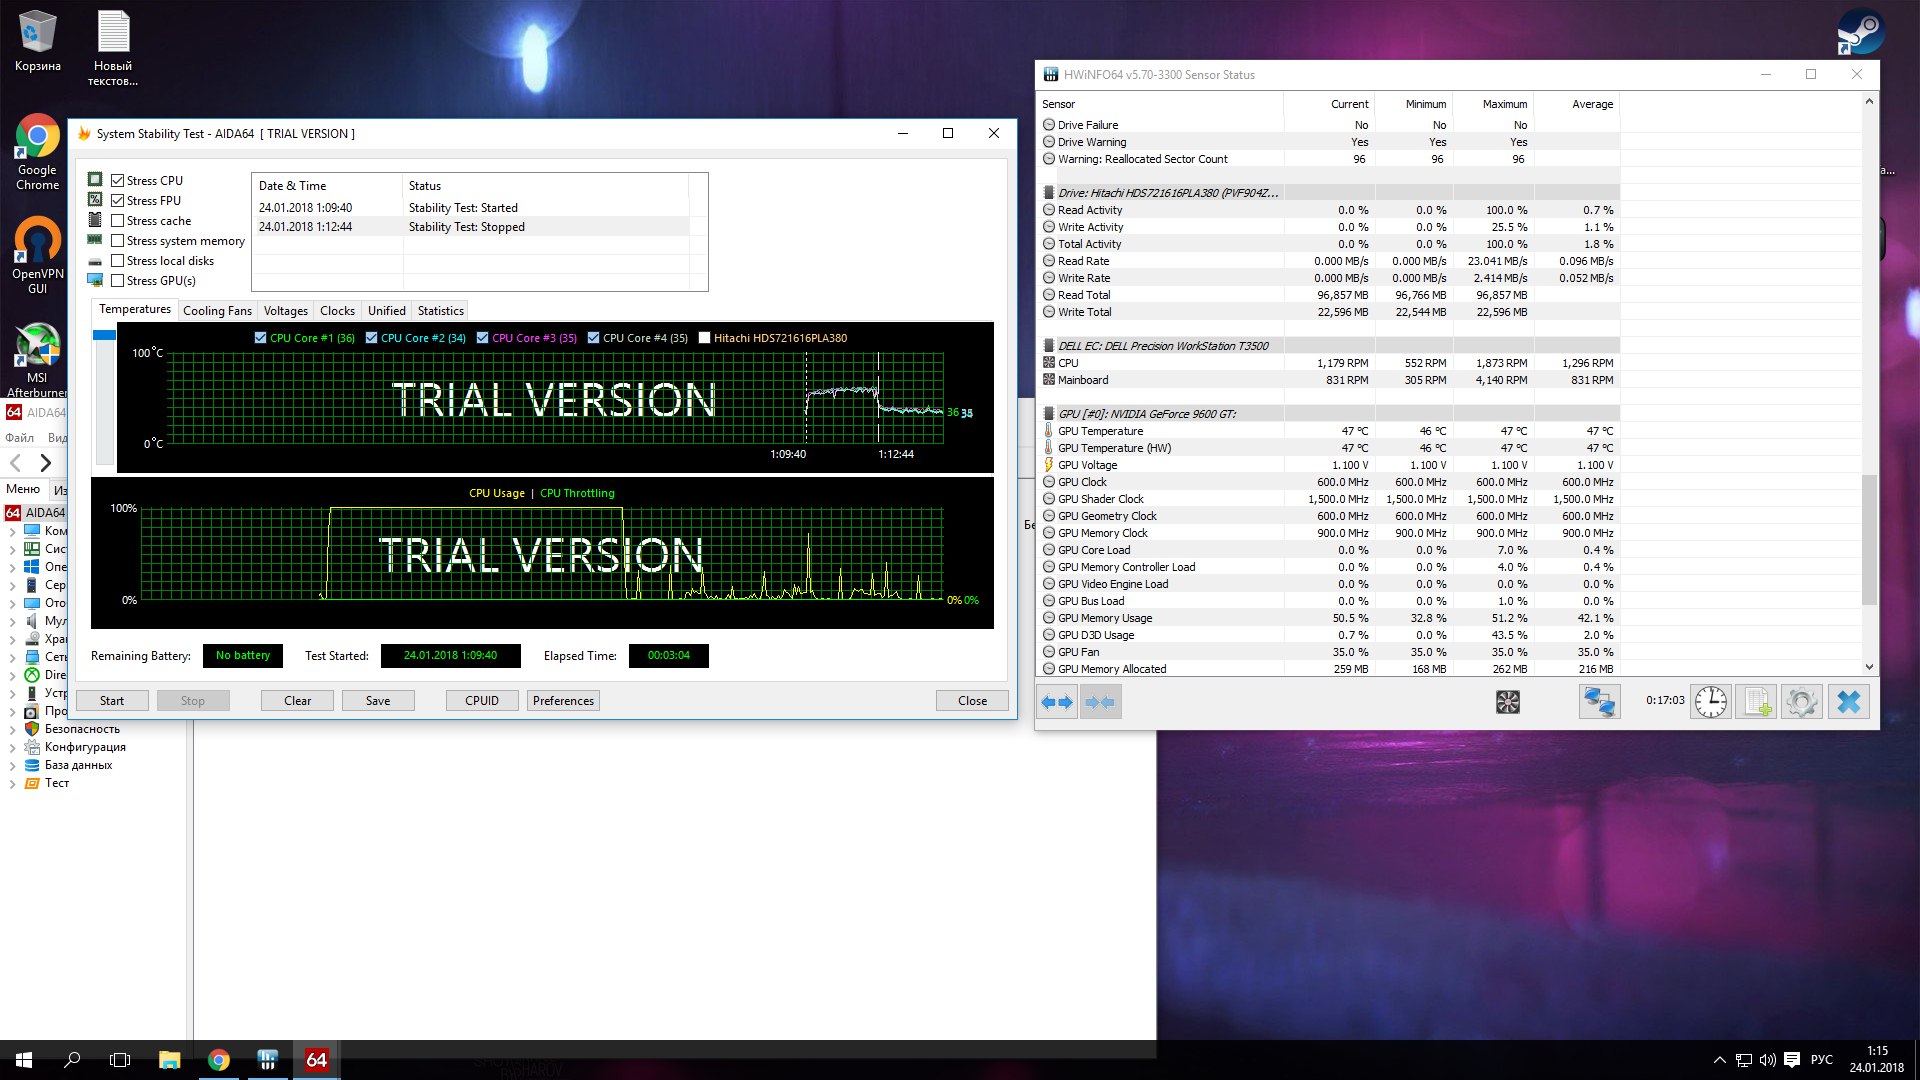Click Close button in stability test
1920x1080 pixels.
pyautogui.click(x=972, y=701)
